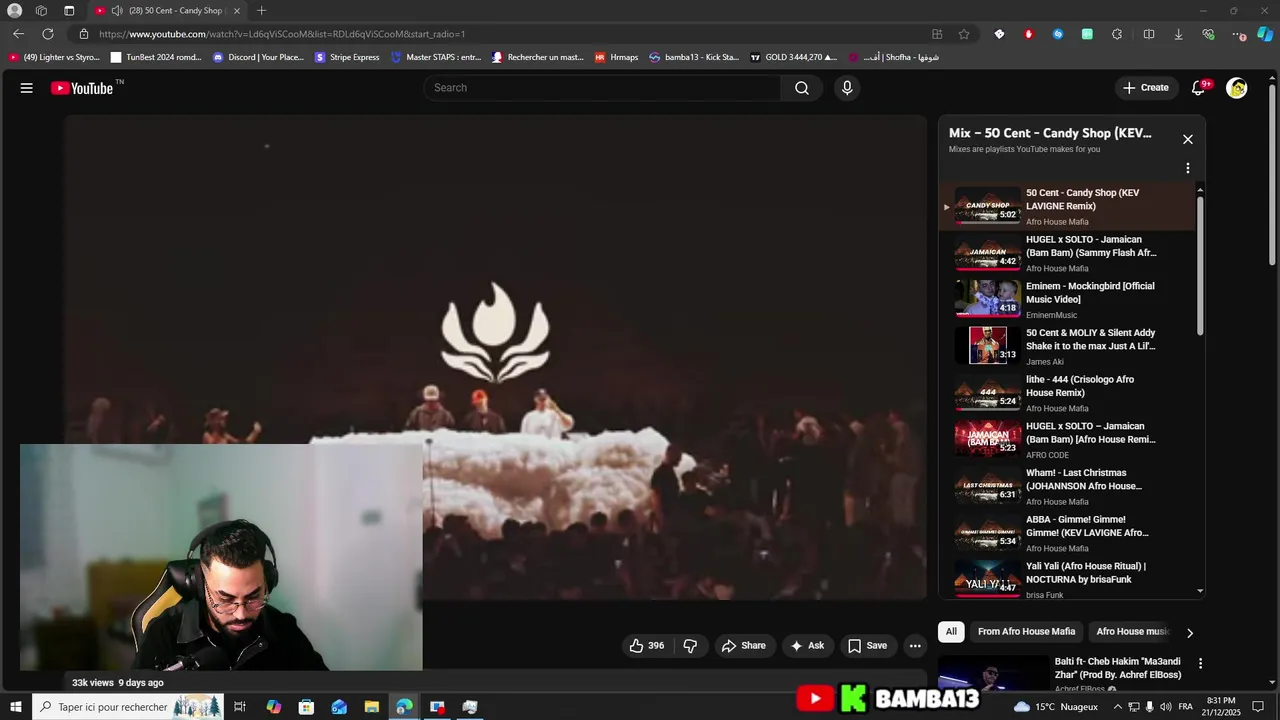Mute the tab via speaker icon
This screenshot has height=720, width=1280.
click(117, 11)
